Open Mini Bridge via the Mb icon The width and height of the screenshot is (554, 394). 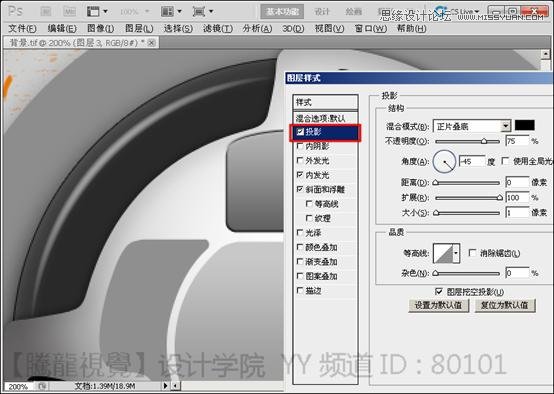[70, 12]
